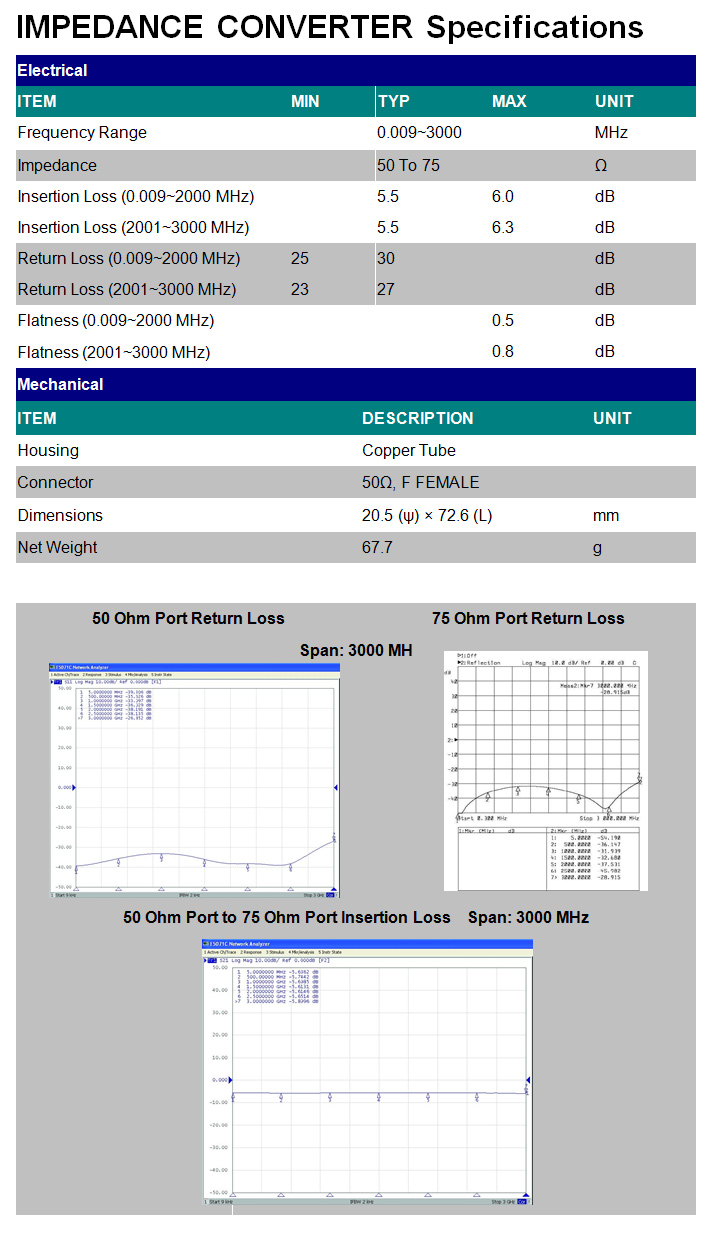
Task: Select the 20.5 (ψ) × 72.6 (L) value
Action: (x=427, y=515)
